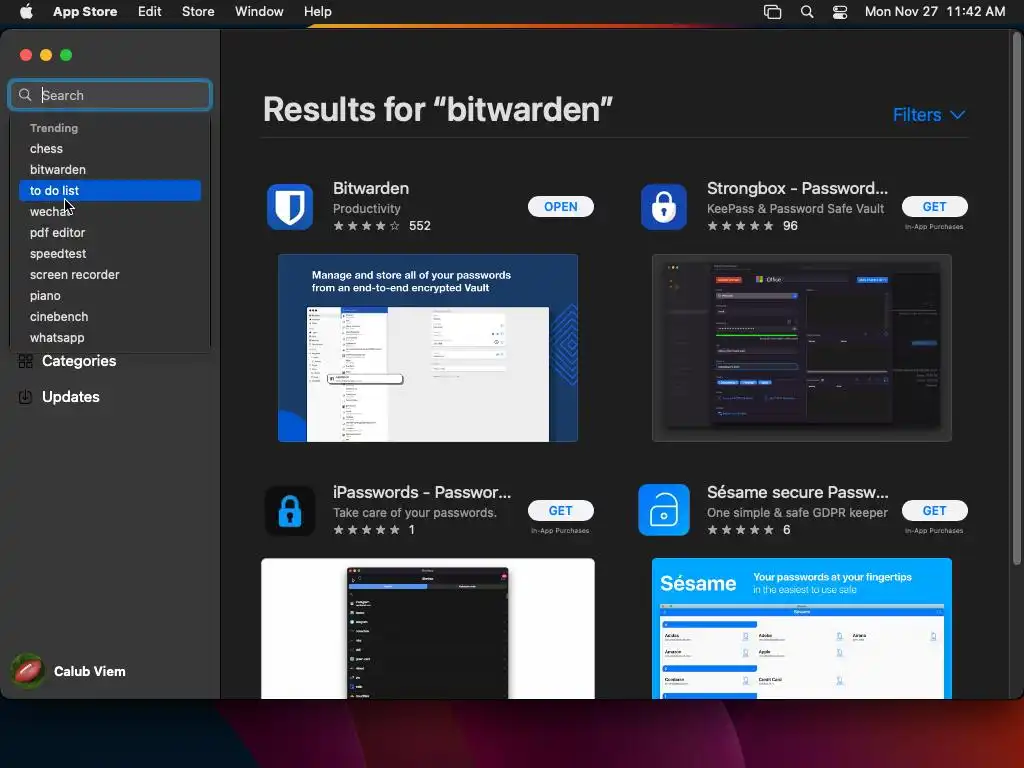The image size is (1024, 768).
Task: Click the results vertical scrollbar
Action: tap(1016, 297)
